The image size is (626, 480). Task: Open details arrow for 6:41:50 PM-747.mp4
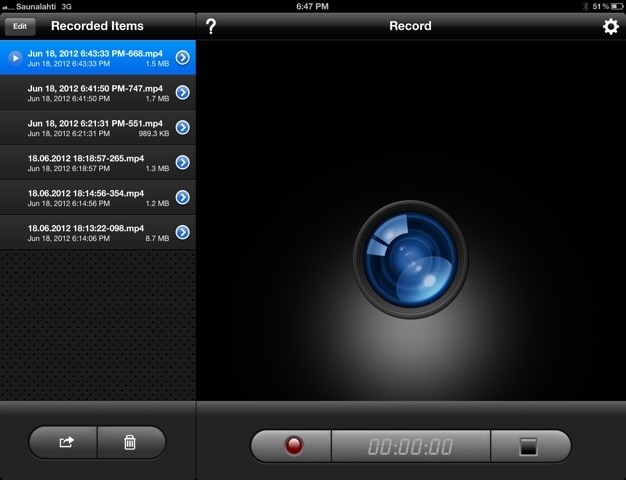coord(182,93)
